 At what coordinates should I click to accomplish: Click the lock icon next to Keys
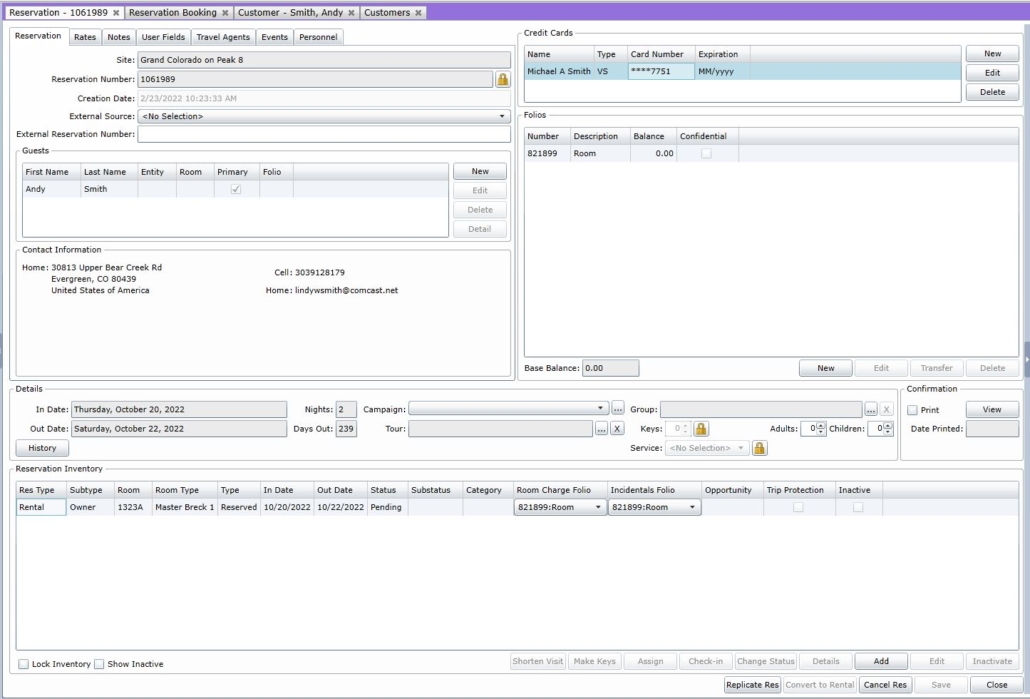[701, 429]
